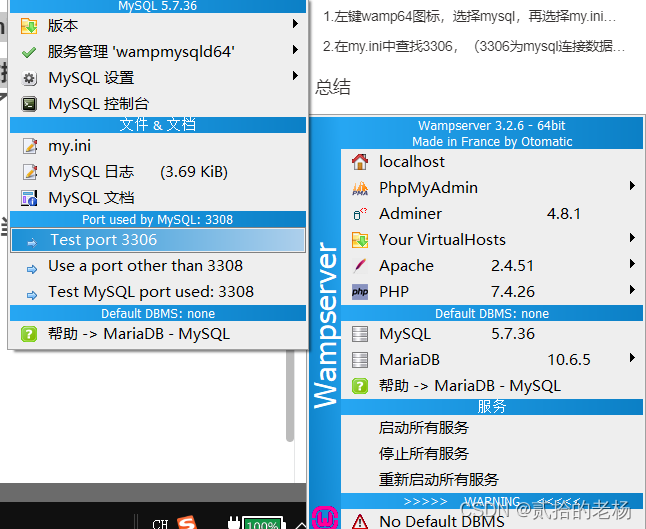Open 帮助 -> MariaDB - MySQL in MySQL submenu

coord(158,334)
